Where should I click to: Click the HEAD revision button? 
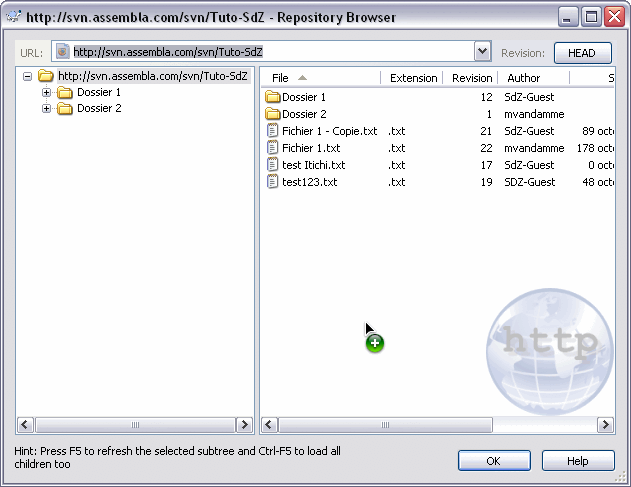583,53
